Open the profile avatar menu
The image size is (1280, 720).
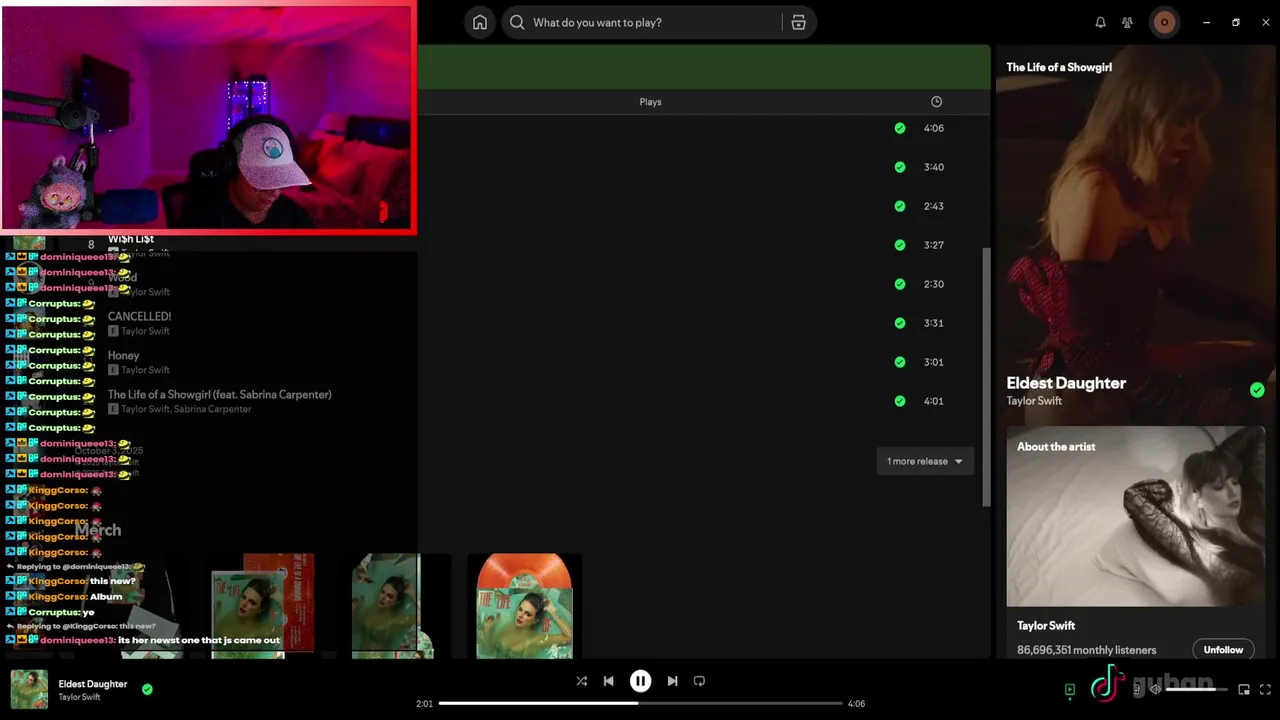coord(1164,22)
